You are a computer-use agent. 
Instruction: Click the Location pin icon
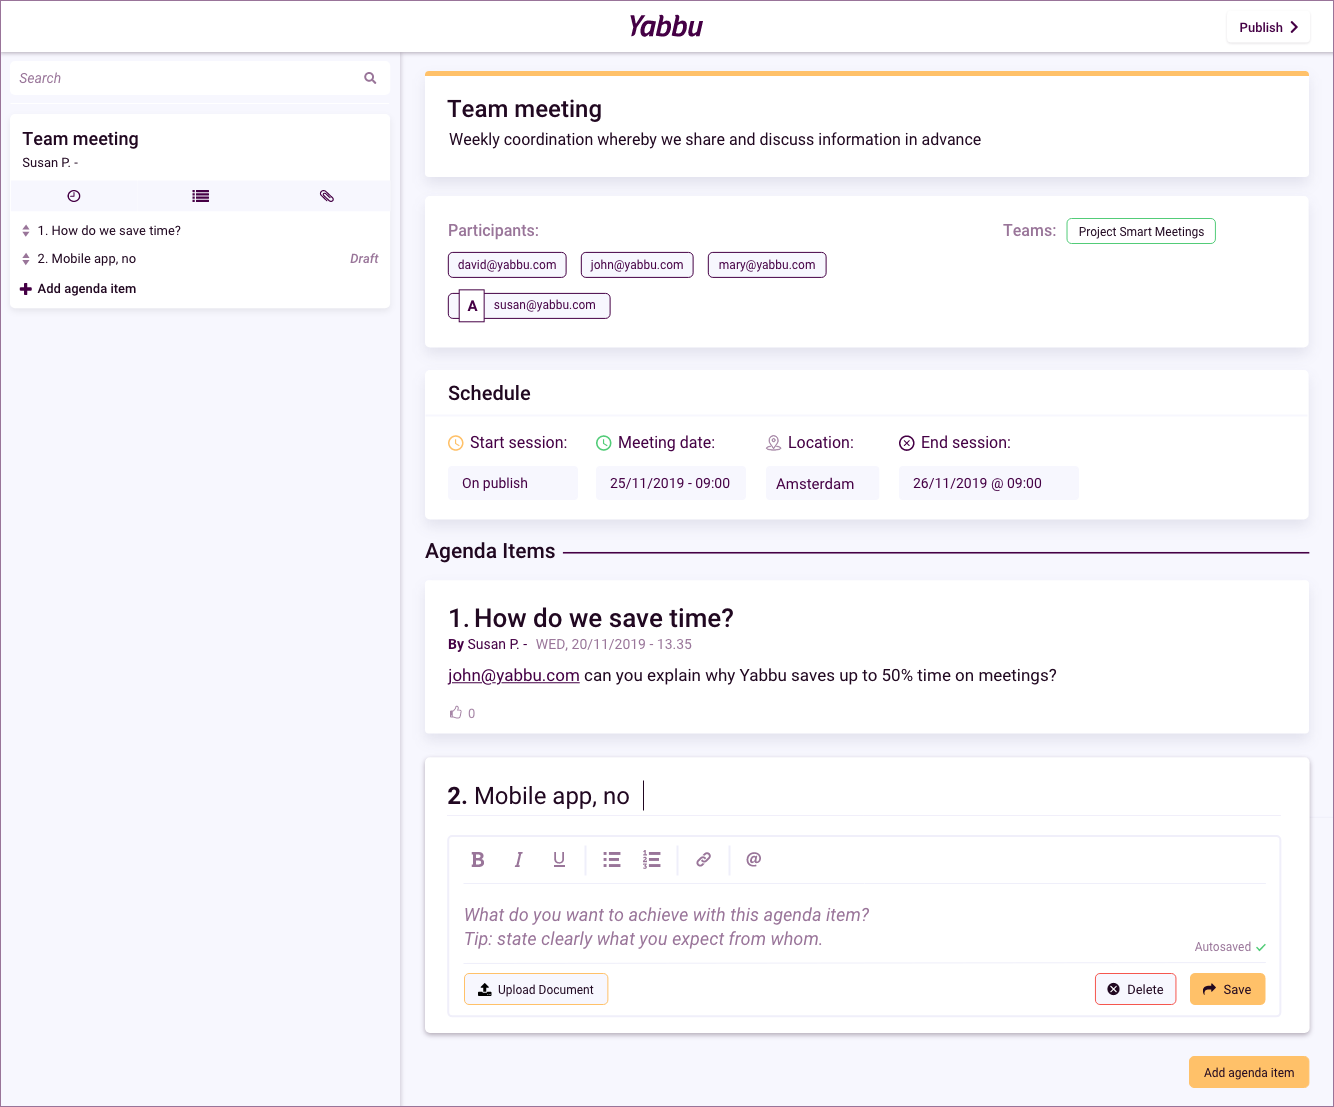coord(774,443)
